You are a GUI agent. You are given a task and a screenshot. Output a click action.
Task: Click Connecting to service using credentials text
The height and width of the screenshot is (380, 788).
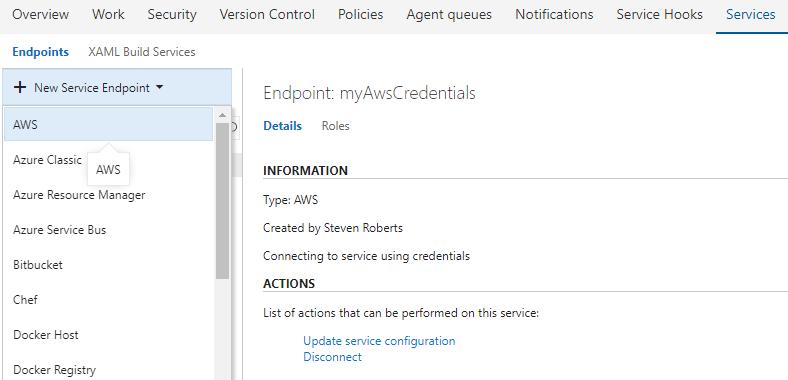[x=366, y=256]
